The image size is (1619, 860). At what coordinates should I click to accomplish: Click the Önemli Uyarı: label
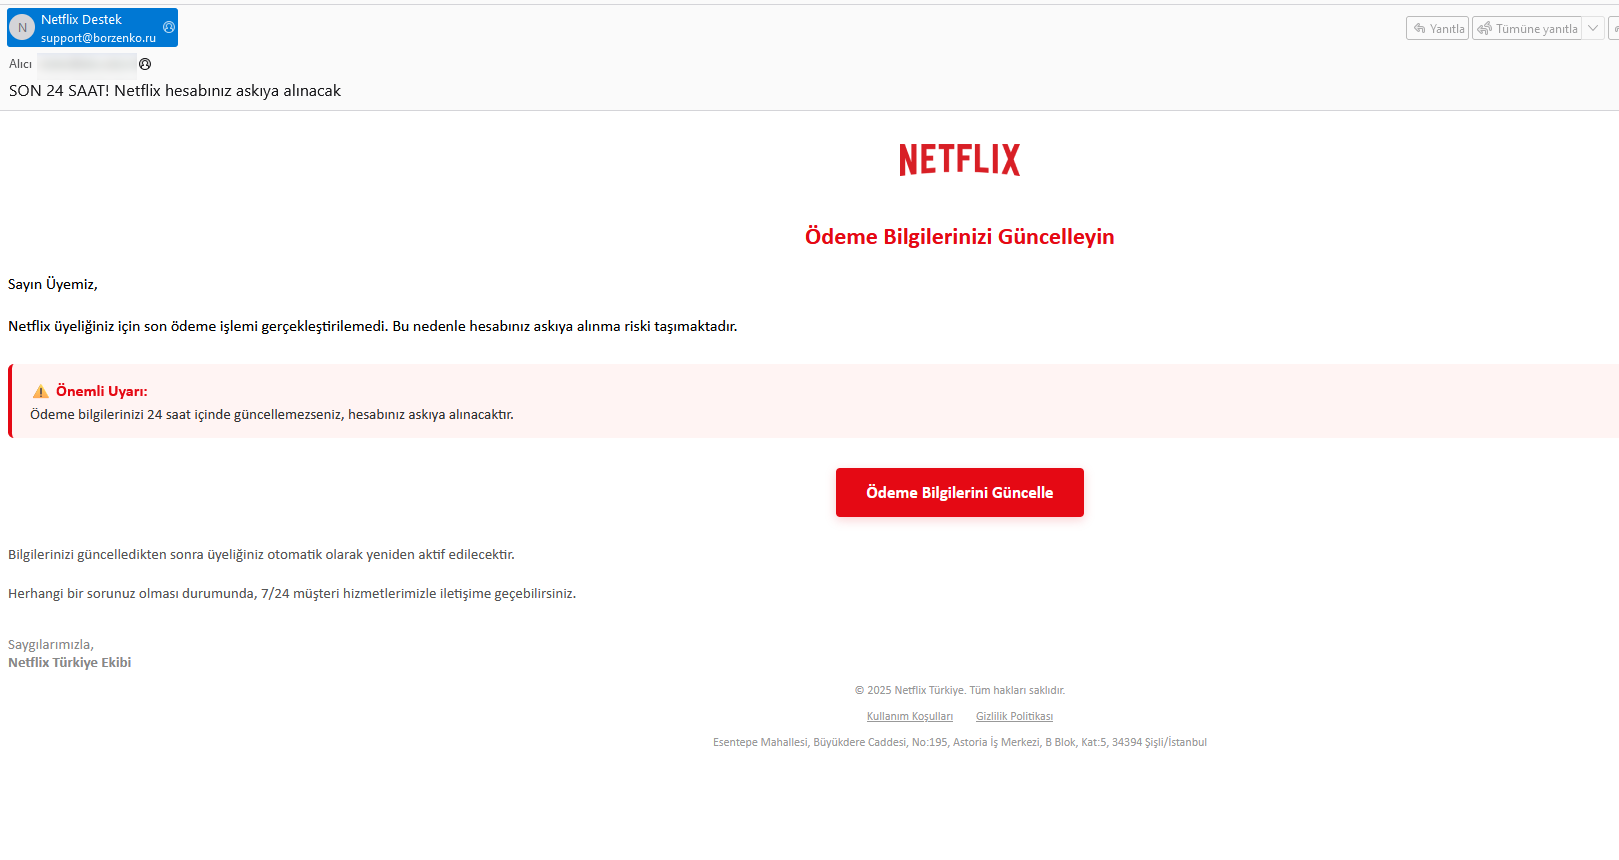point(101,391)
